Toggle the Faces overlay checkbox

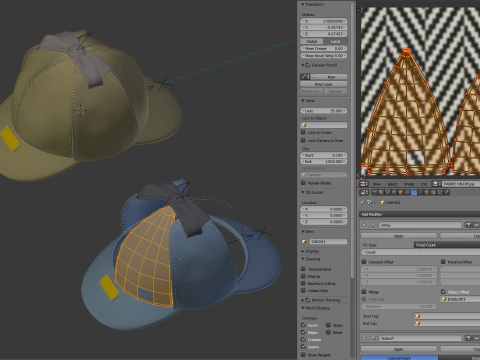303,325
